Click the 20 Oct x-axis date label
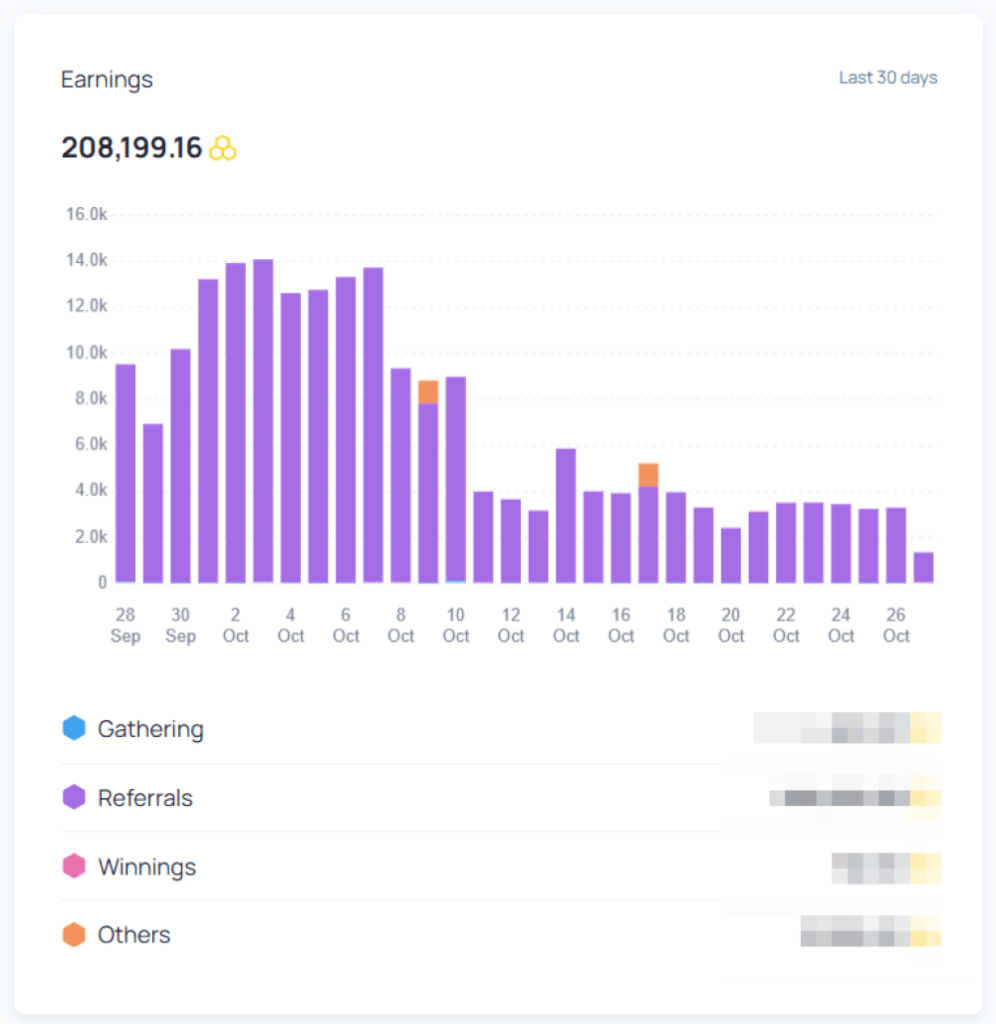Screen dimensions: 996x1024 pyautogui.click(x=731, y=625)
